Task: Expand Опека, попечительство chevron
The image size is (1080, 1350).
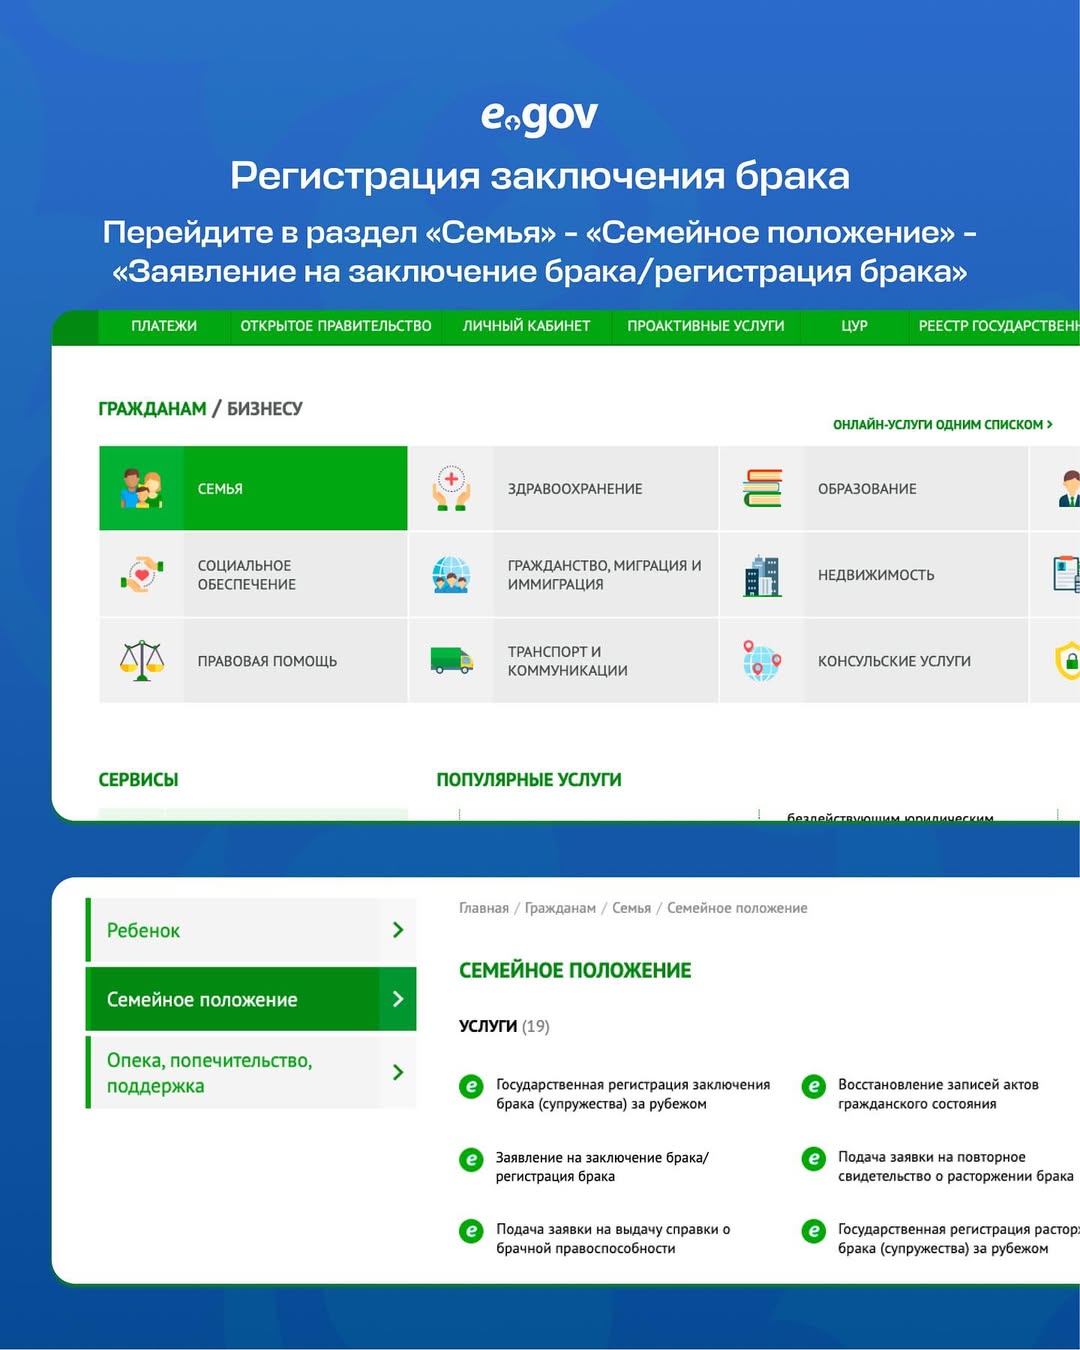Action: click(x=398, y=1072)
